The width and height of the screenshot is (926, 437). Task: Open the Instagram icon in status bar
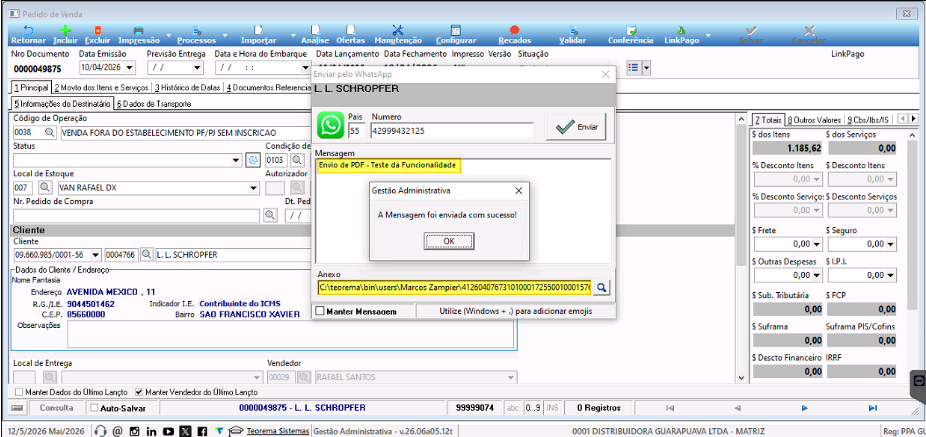tap(134, 431)
